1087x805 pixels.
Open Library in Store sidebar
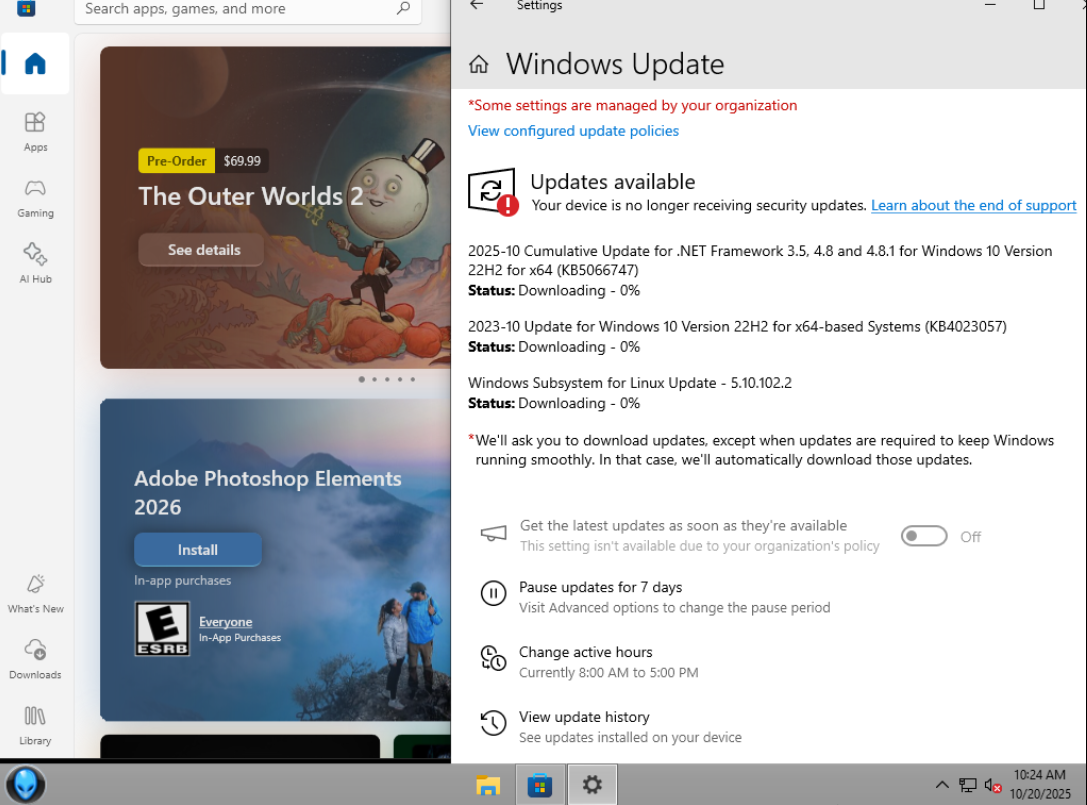tap(35, 725)
